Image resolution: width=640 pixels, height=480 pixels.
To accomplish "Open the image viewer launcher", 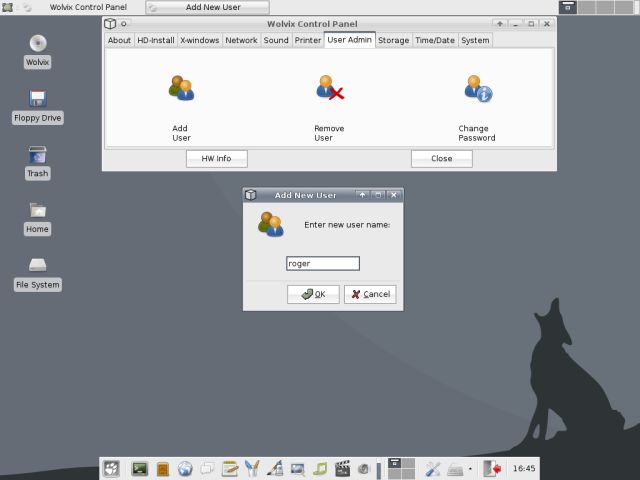I will (x=298, y=469).
